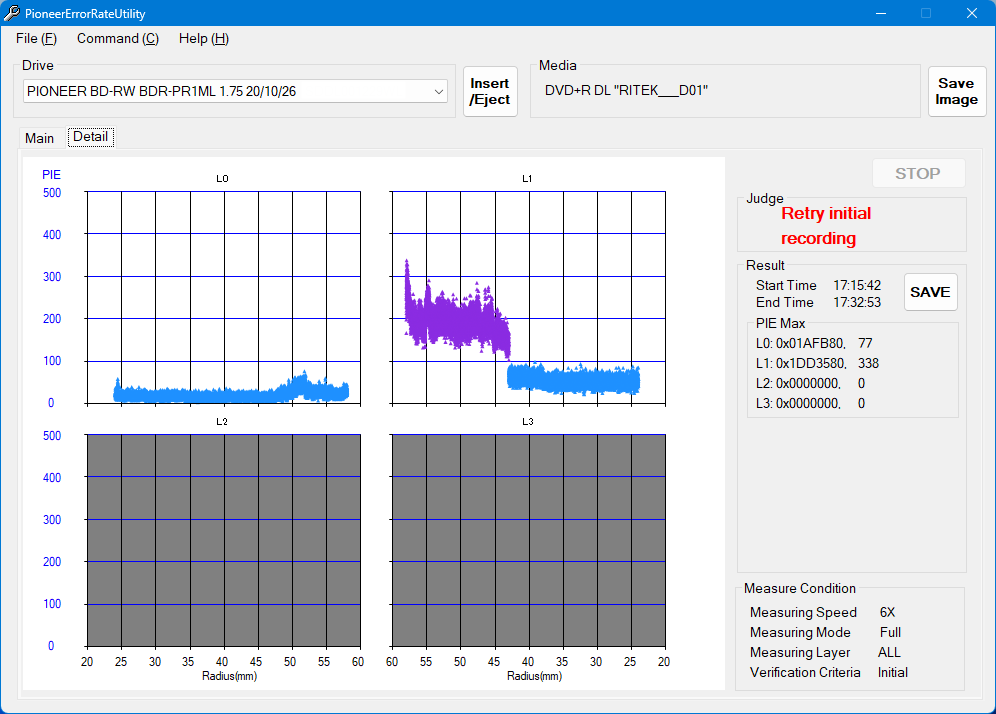This screenshot has height=714, width=996.
Task: Click the greyed L2 chart
Action: pyautogui.click(x=224, y=541)
